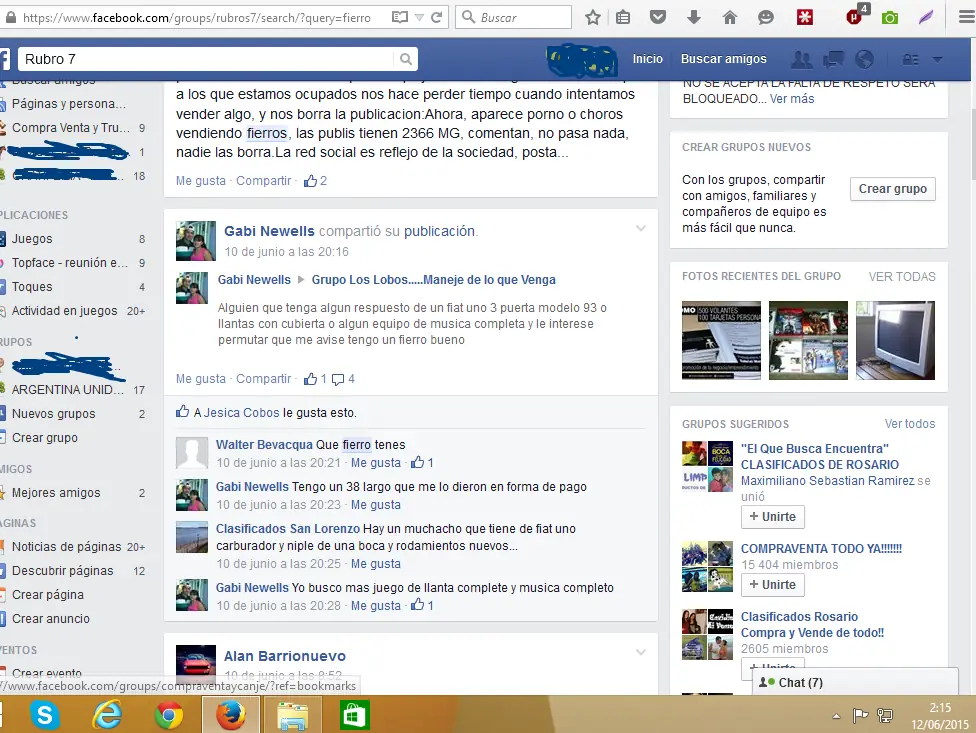Open the Firefox hamburger menu
This screenshot has height=733, width=976.
967,17
